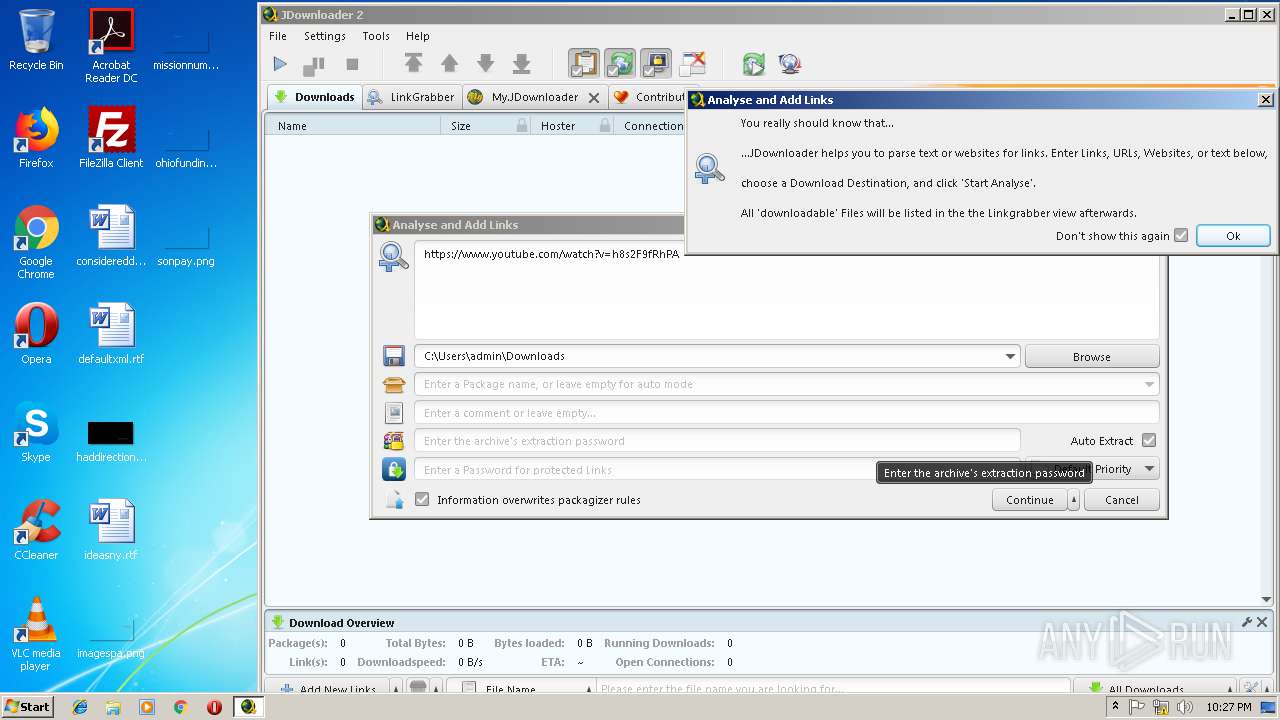
Task: Click the package box icon
Action: [394, 384]
